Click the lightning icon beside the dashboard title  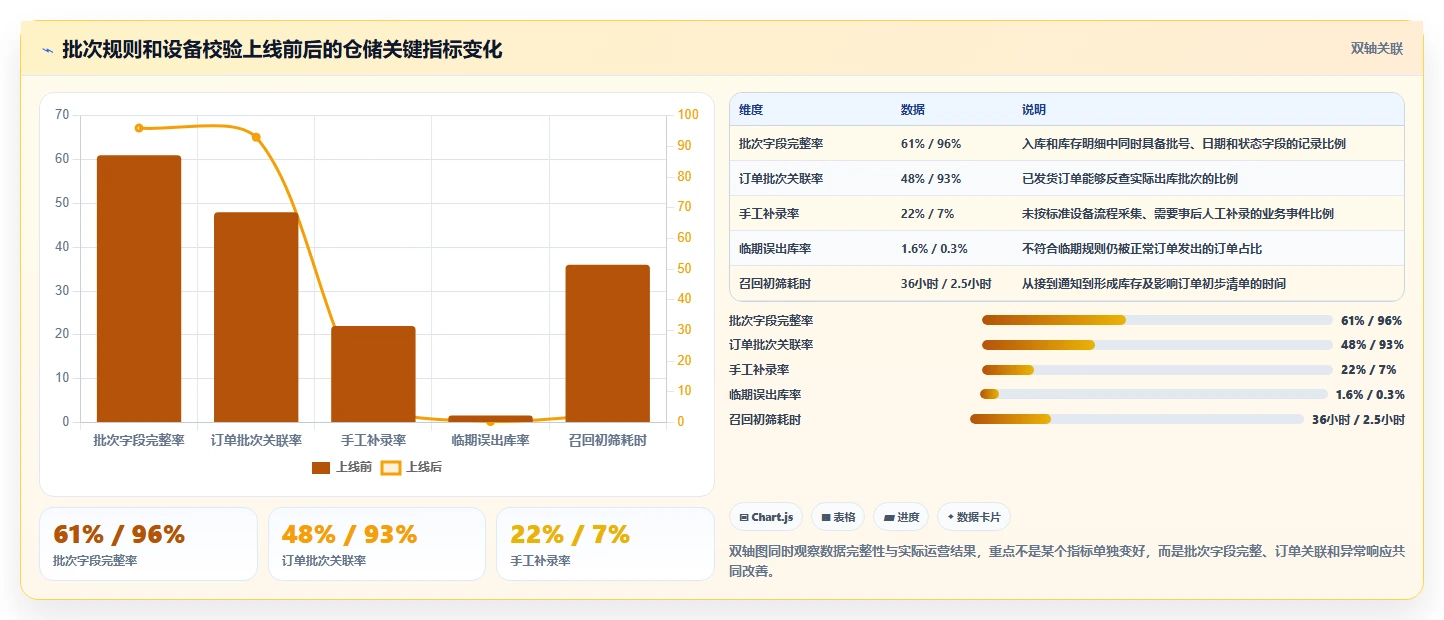[47, 50]
